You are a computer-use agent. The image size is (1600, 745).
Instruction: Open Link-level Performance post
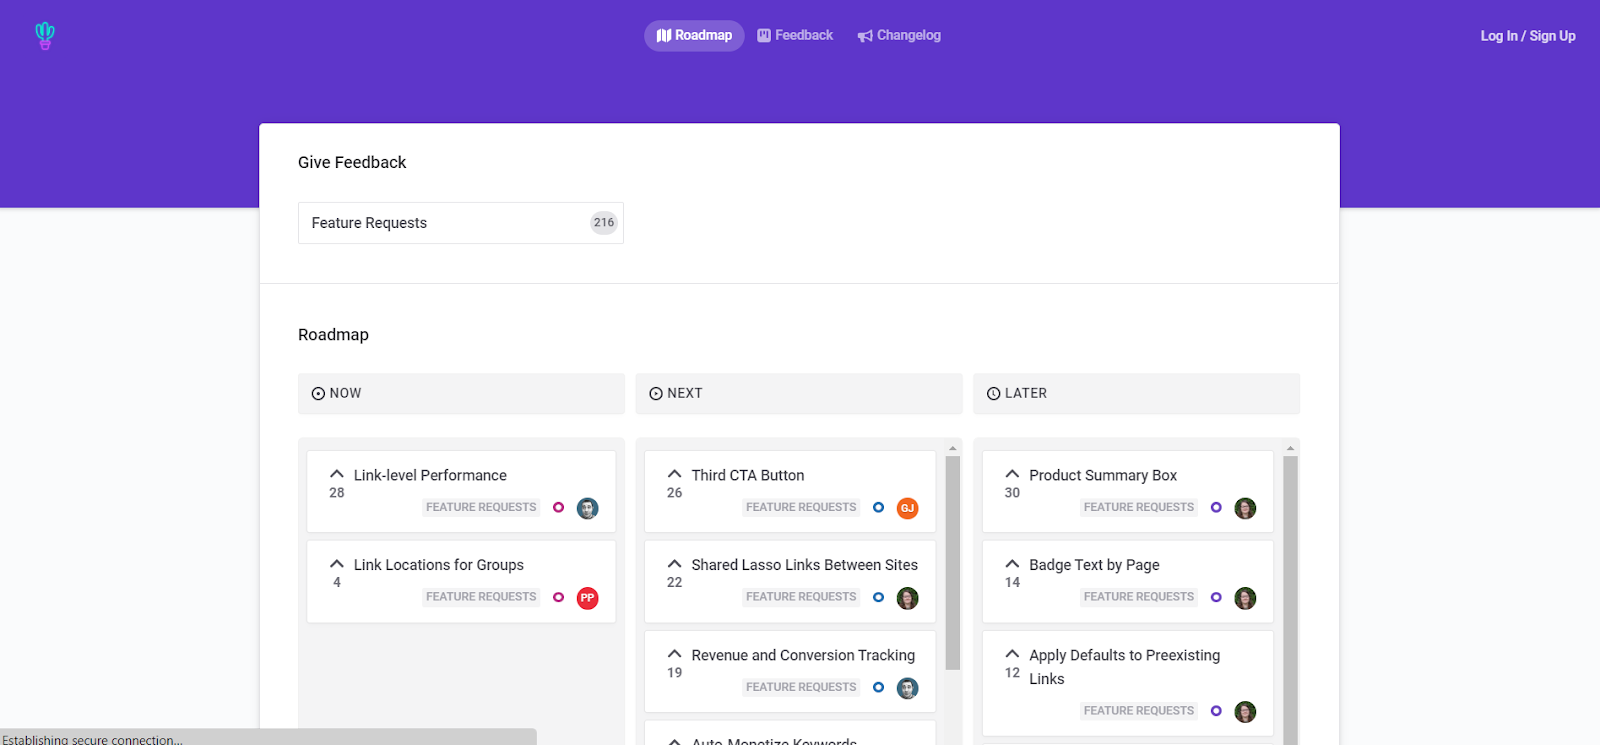pos(430,476)
